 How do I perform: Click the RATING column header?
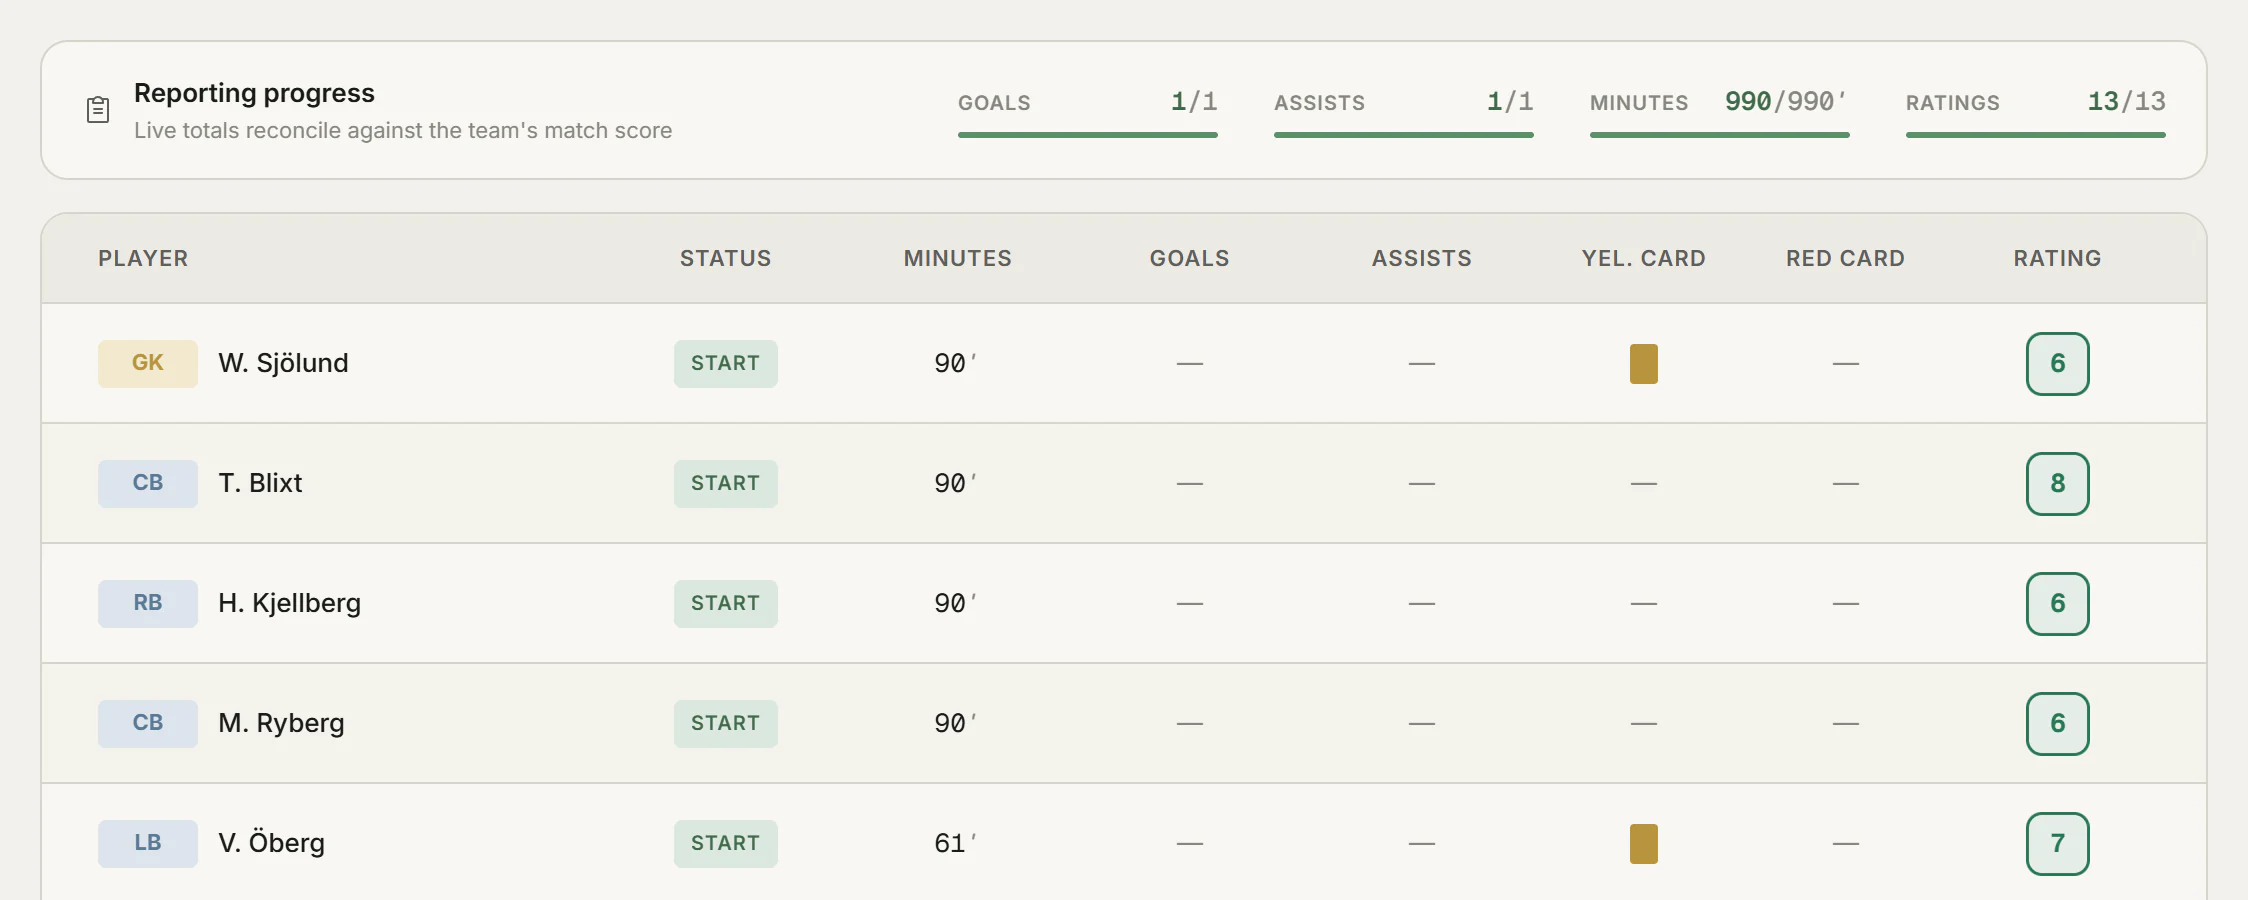2058,258
